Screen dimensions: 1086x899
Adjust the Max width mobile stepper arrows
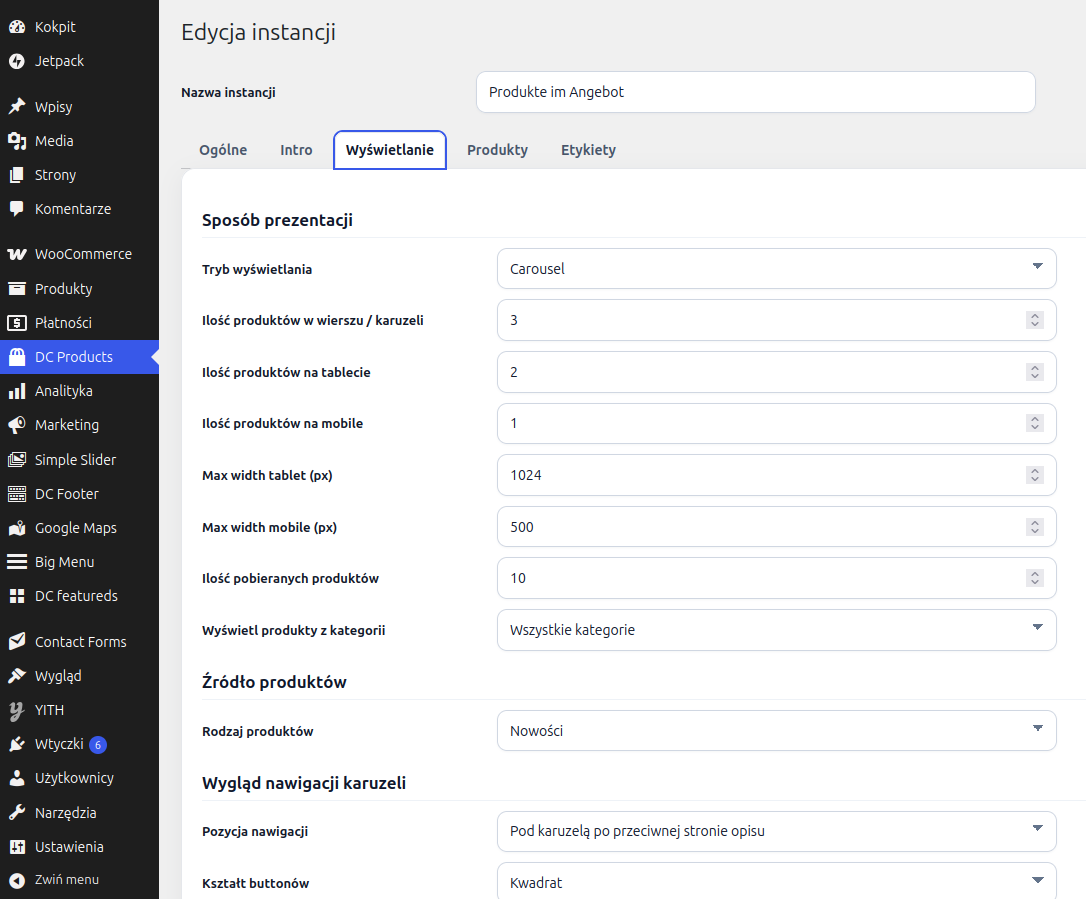pyautogui.click(x=1035, y=527)
